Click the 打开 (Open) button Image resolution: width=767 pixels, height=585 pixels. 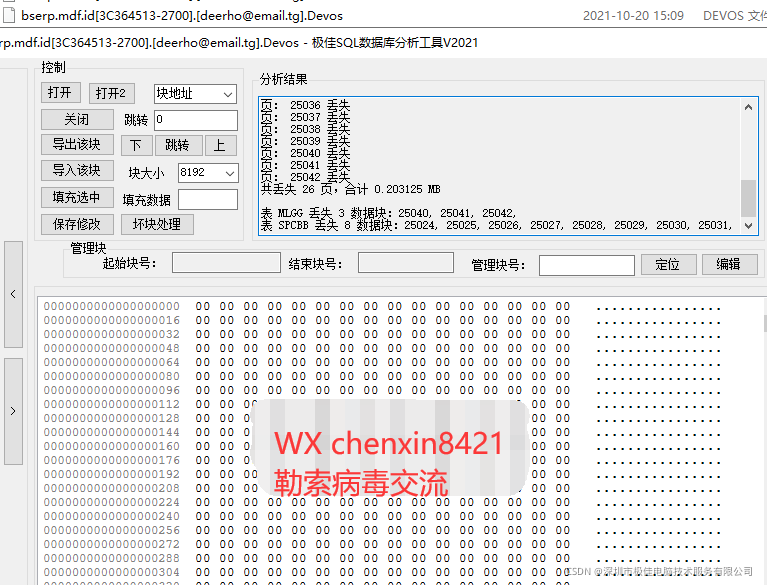tap(60, 93)
